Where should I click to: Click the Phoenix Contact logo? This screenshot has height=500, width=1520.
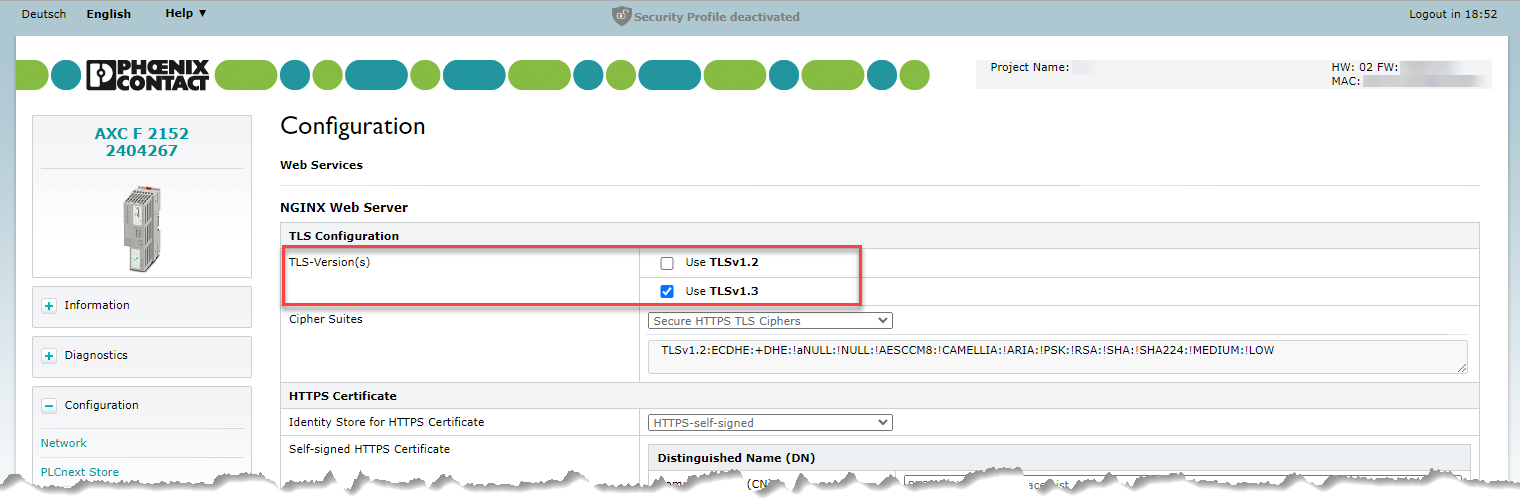[x=148, y=75]
